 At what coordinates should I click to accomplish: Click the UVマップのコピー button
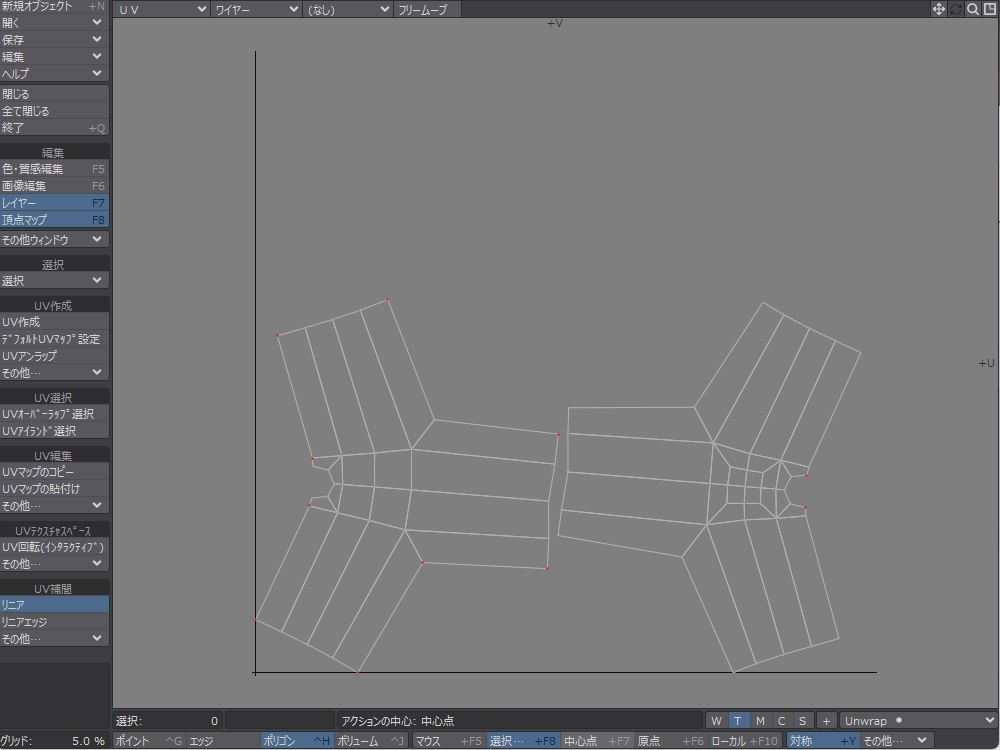pyautogui.click(x=54, y=472)
